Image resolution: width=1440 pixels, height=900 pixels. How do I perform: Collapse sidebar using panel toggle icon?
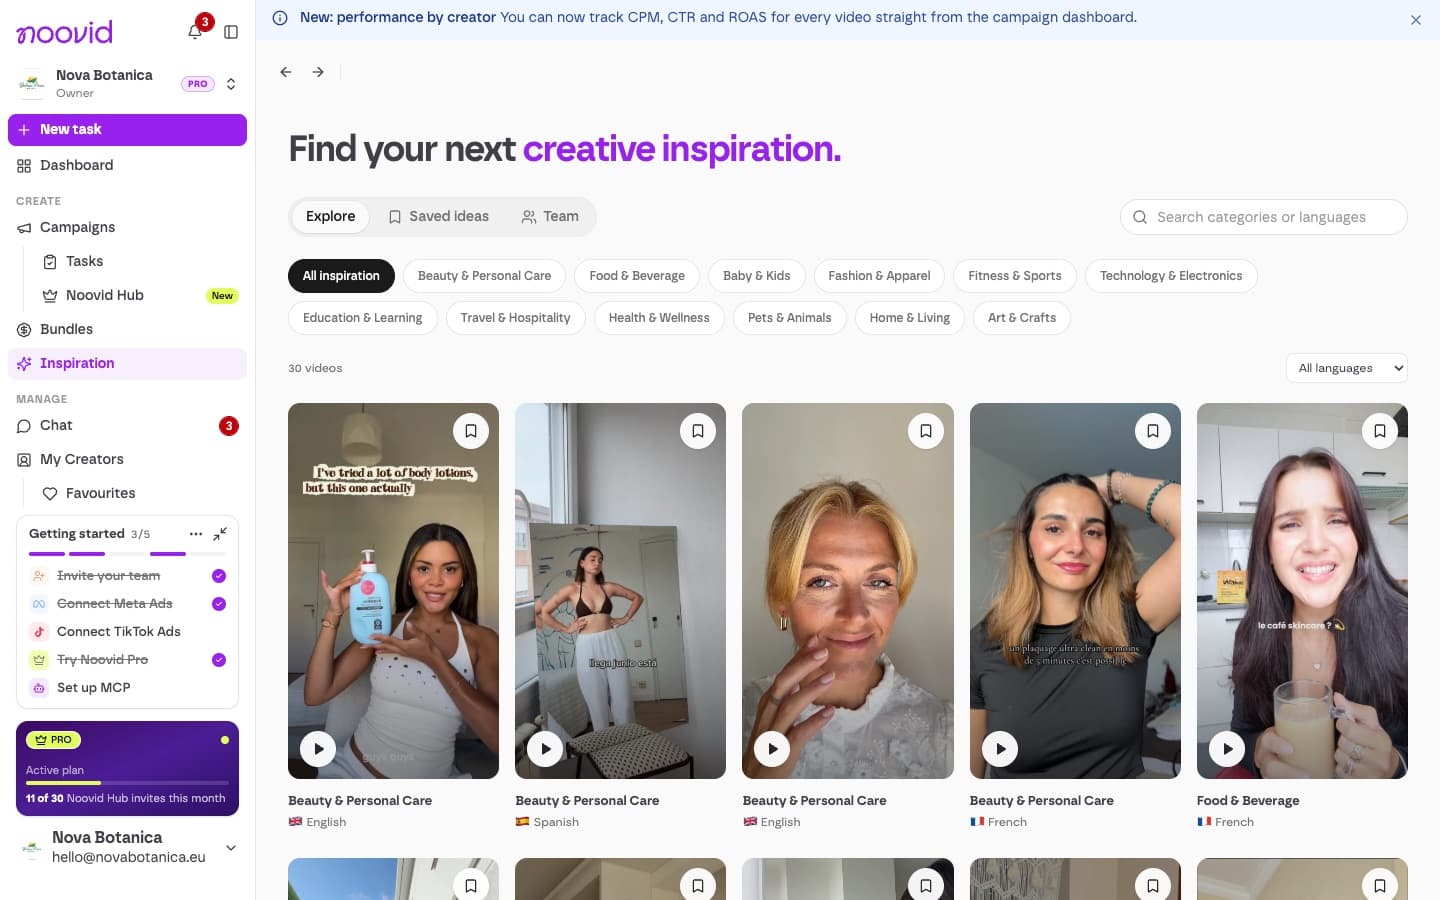coord(231,32)
